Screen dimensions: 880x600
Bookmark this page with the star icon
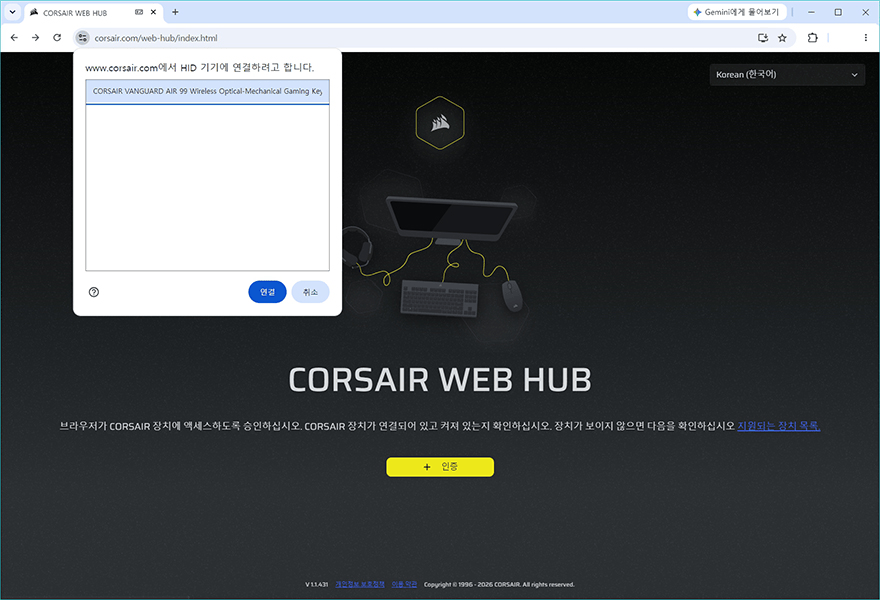pos(782,38)
